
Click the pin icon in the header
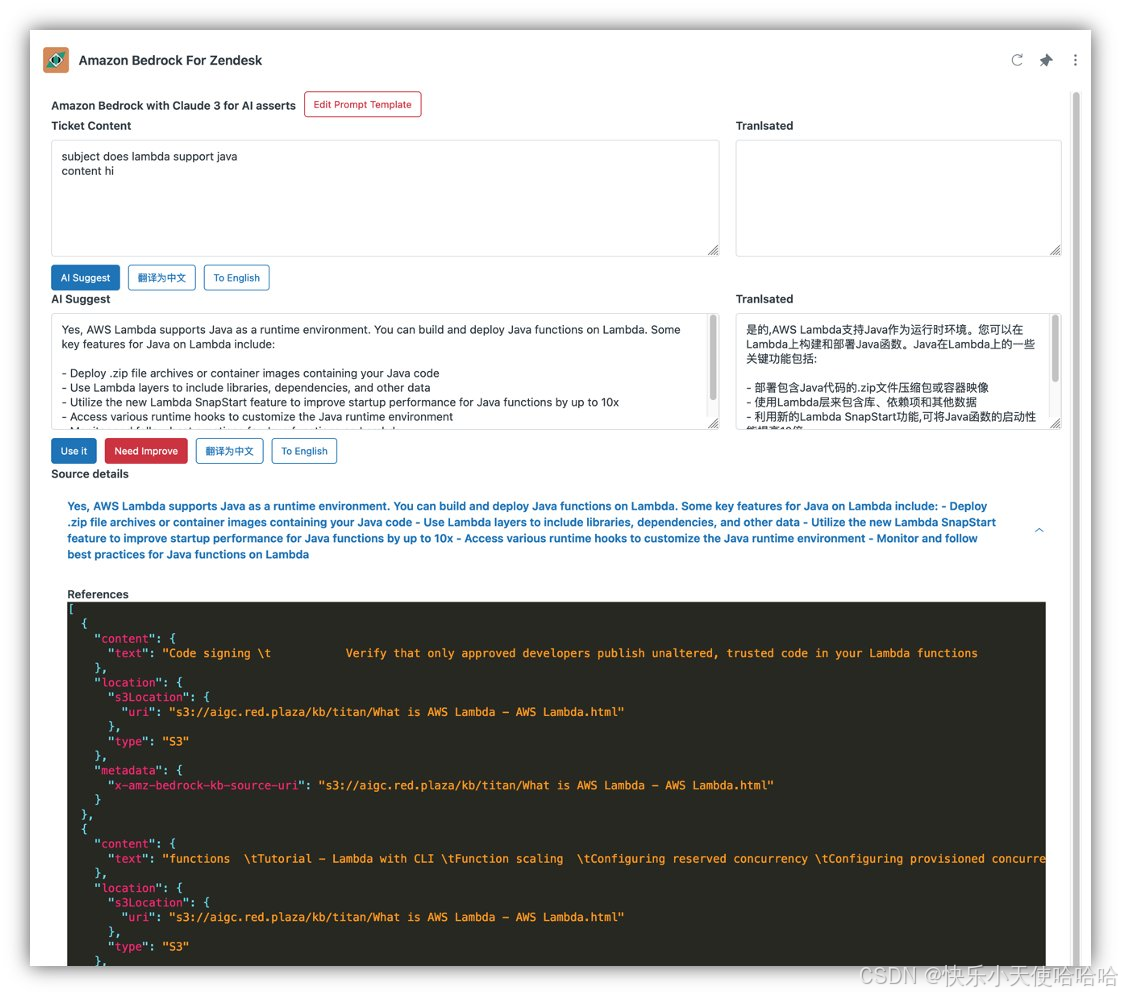pos(1045,60)
